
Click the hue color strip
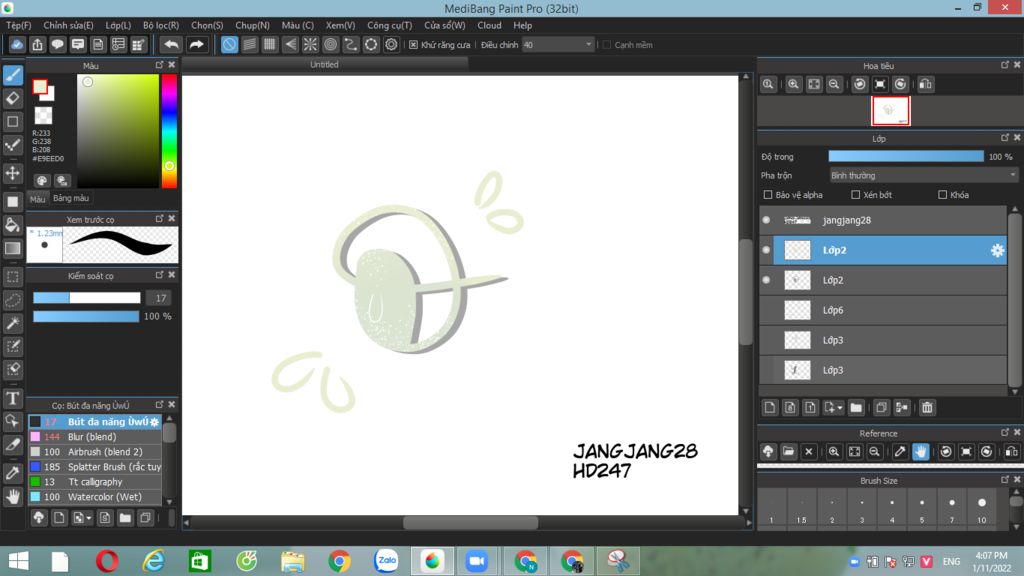click(169, 131)
